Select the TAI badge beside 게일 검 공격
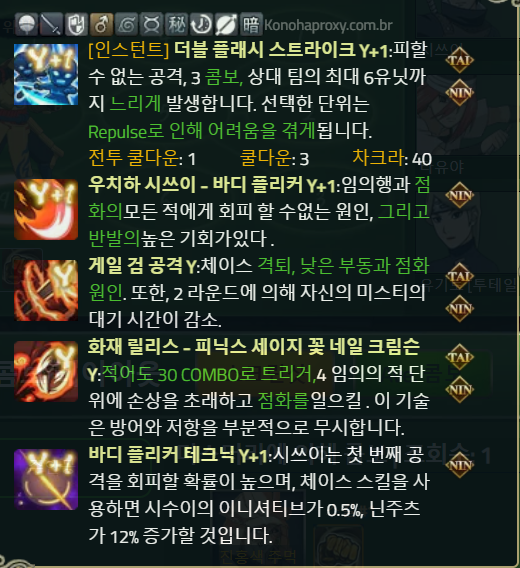 pyautogui.click(x=459, y=276)
